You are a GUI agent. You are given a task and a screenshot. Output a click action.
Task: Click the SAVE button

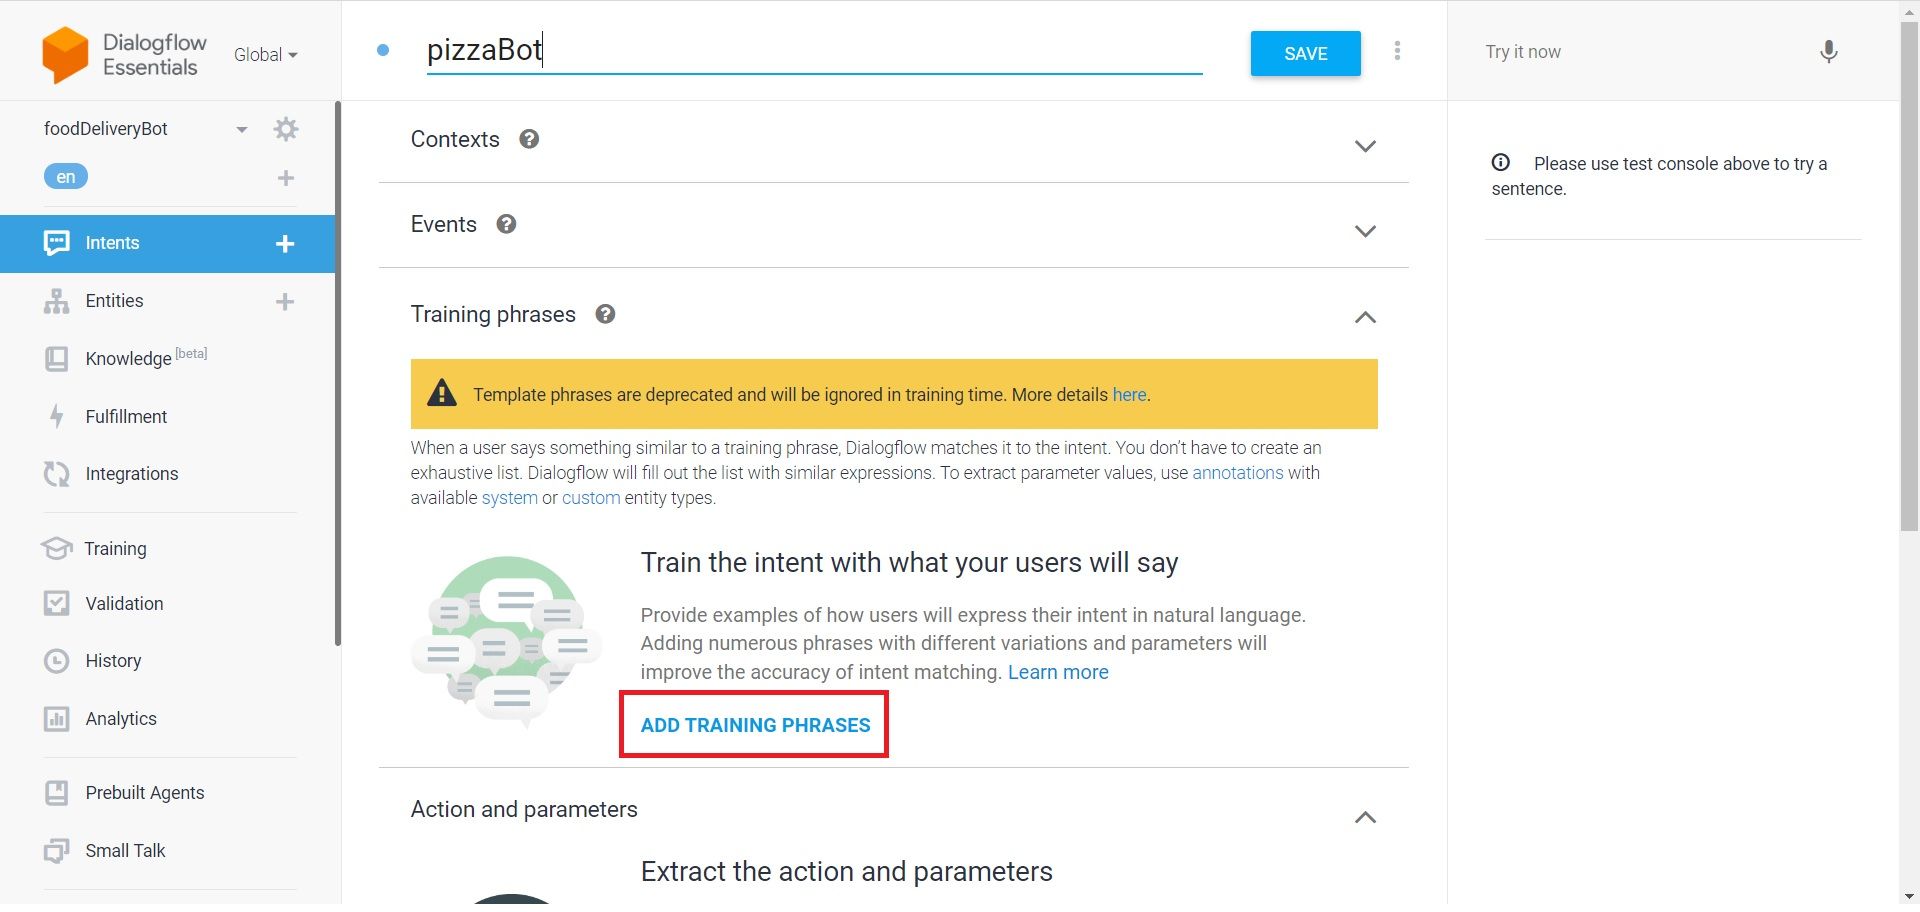(x=1304, y=53)
